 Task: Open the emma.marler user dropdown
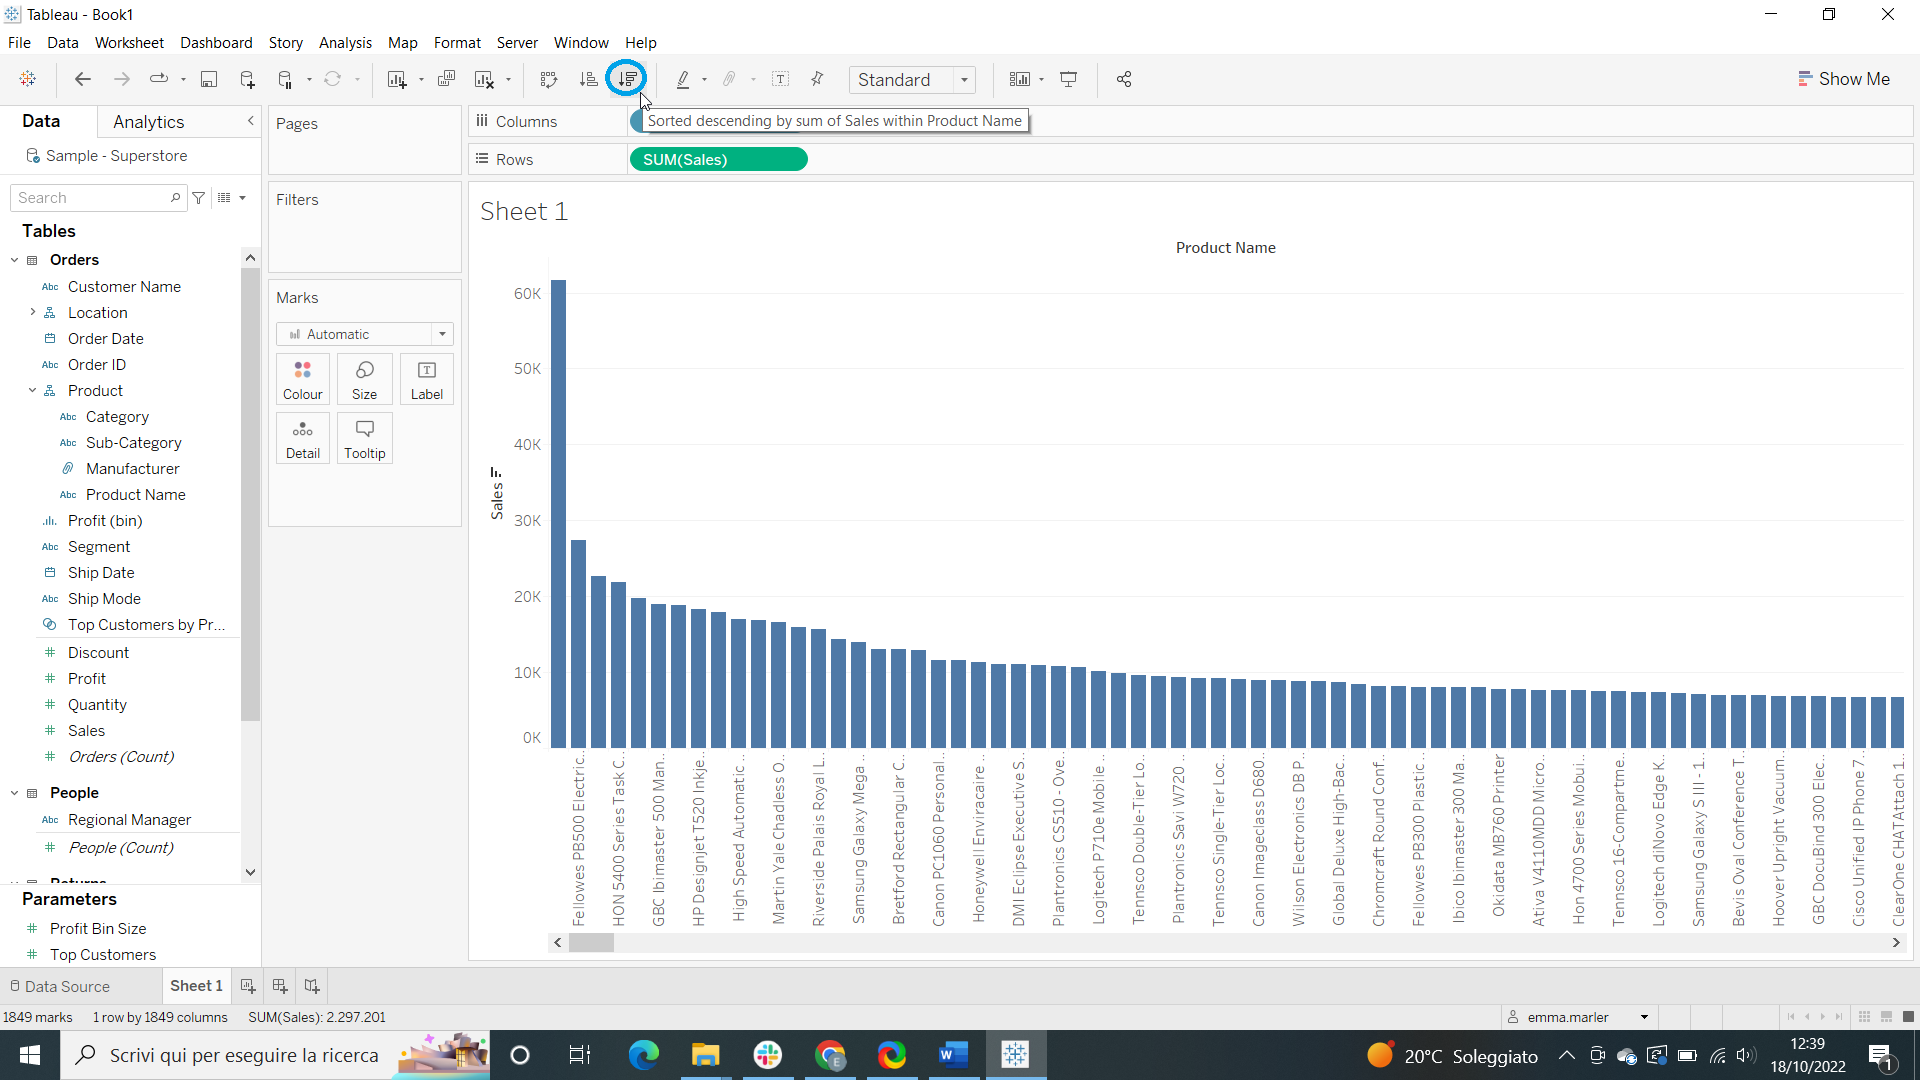(1644, 1017)
